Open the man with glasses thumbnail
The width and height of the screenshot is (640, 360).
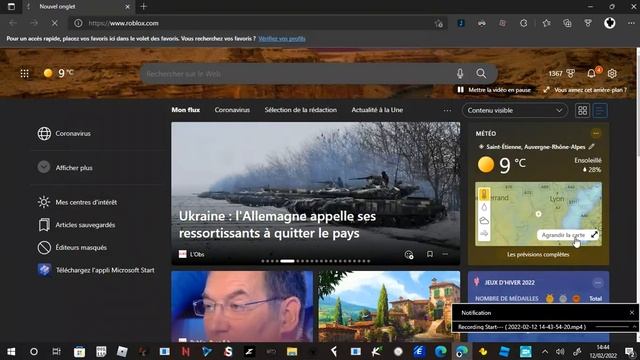coord(242,307)
